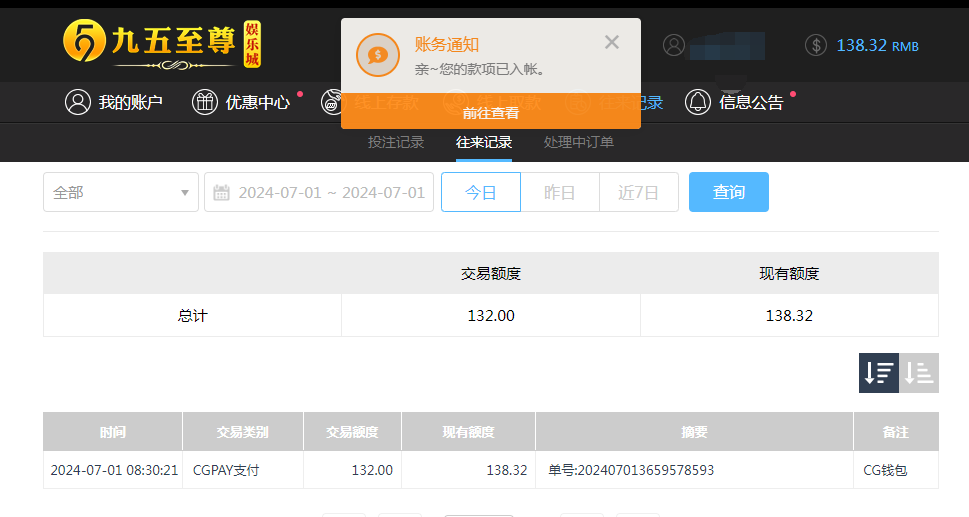Open 我的账户 user icon
This screenshot has height=517, width=969.
pyautogui.click(x=78, y=102)
